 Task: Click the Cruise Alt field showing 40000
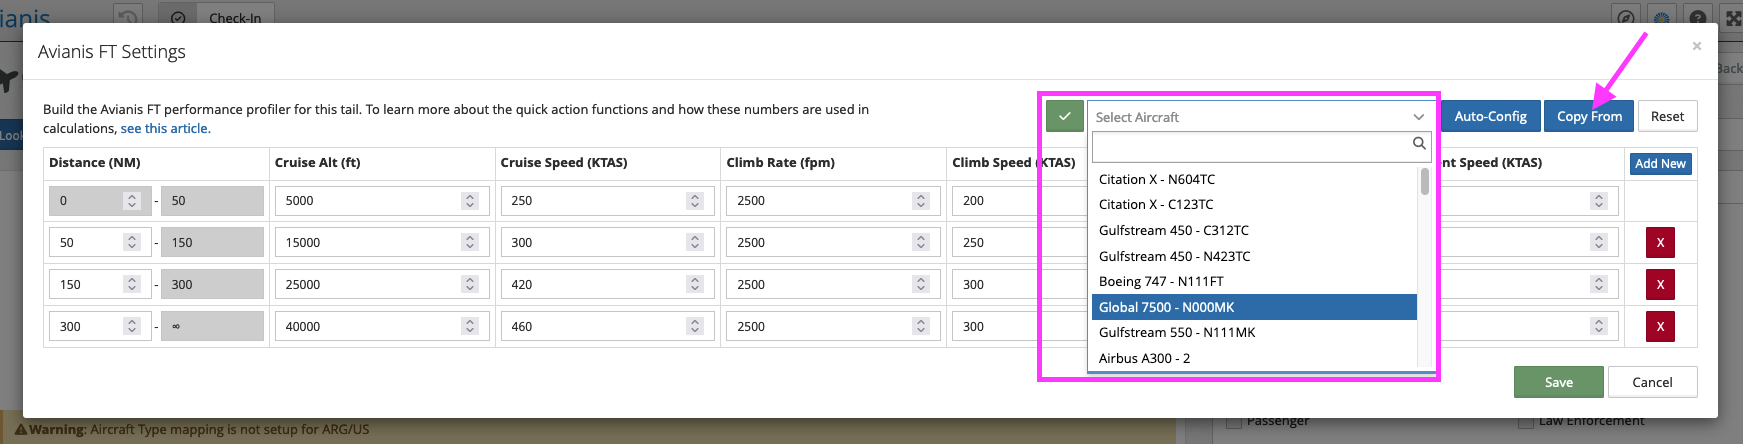tap(382, 326)
